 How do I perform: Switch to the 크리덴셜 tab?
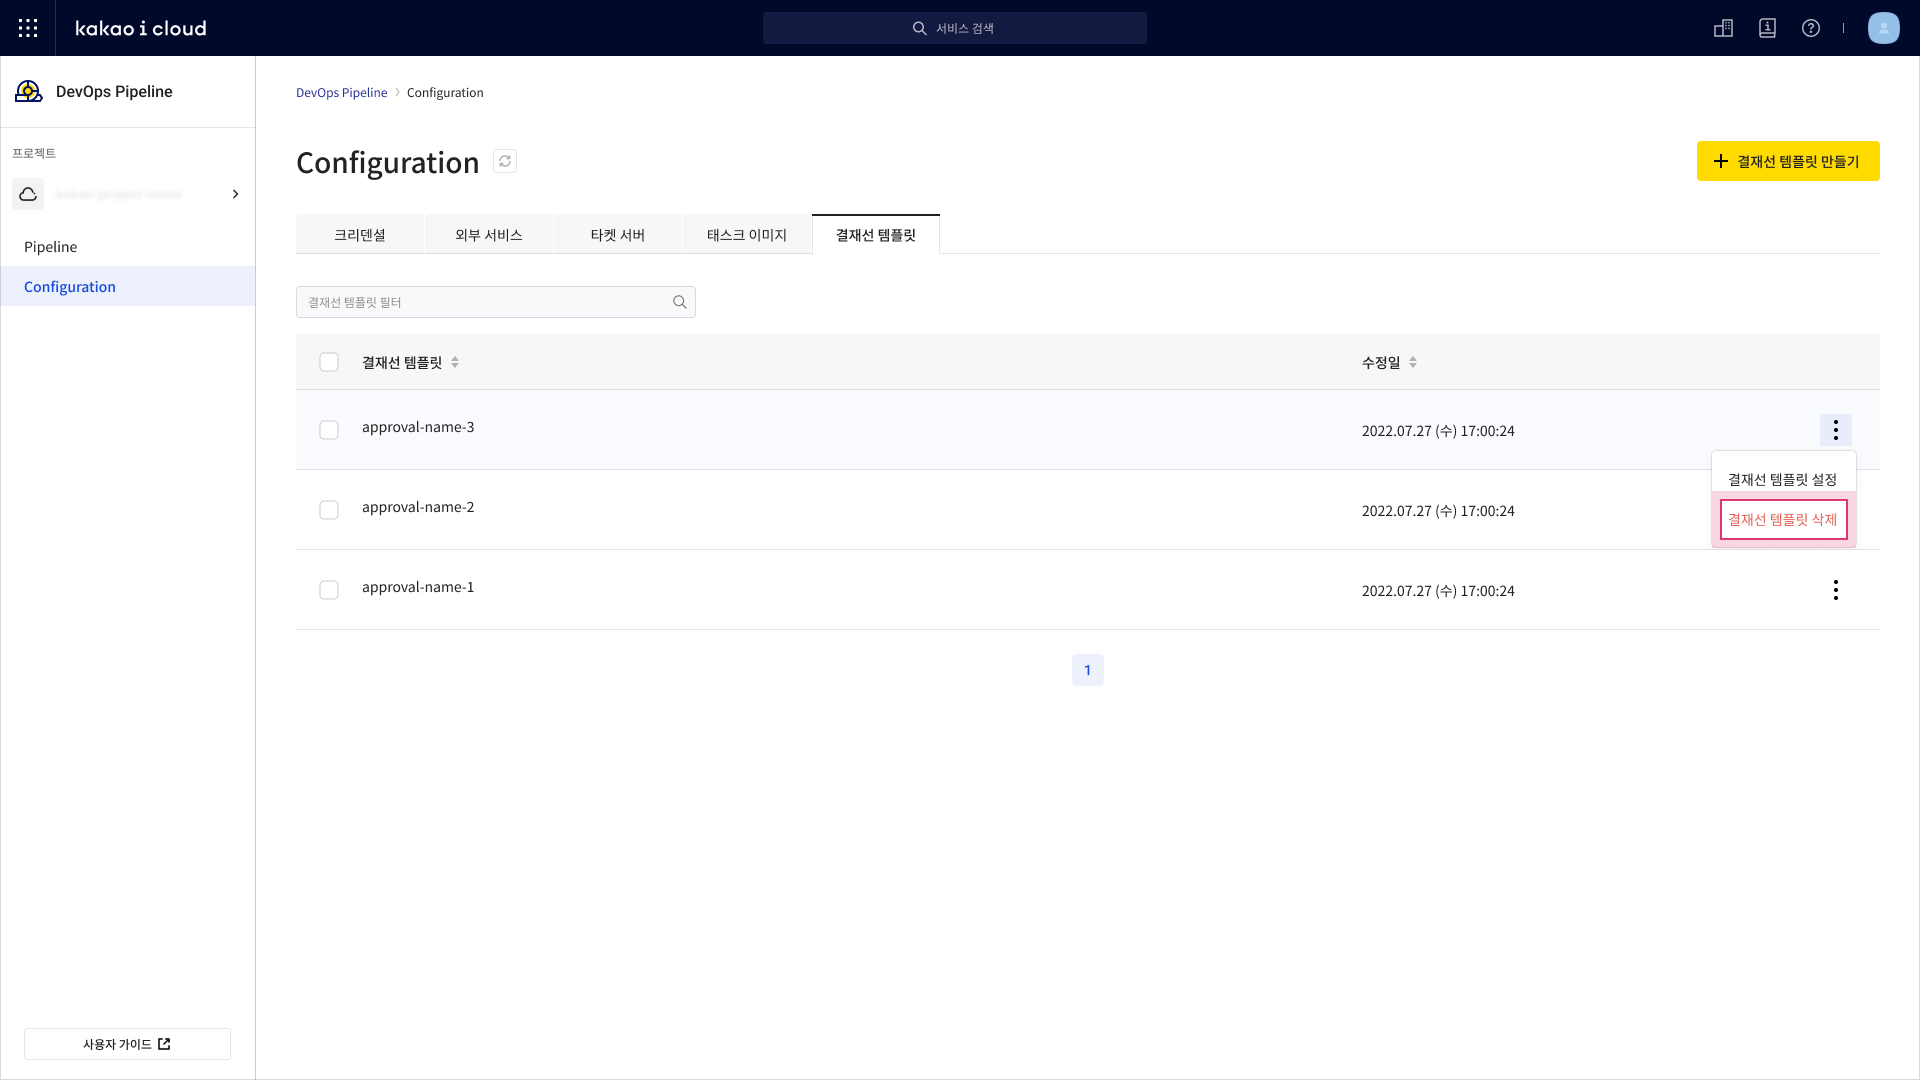[360, 235]
